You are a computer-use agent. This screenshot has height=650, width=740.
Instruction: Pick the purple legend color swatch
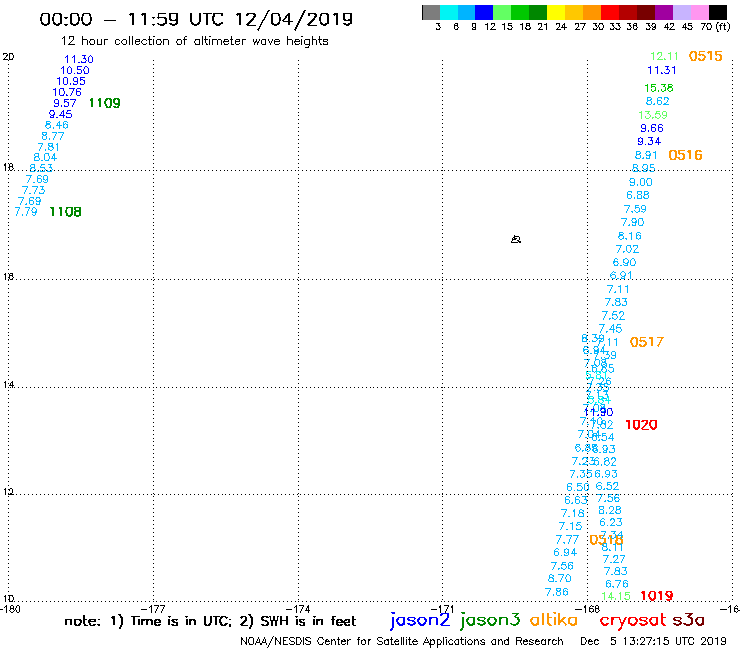coord(663,12)
